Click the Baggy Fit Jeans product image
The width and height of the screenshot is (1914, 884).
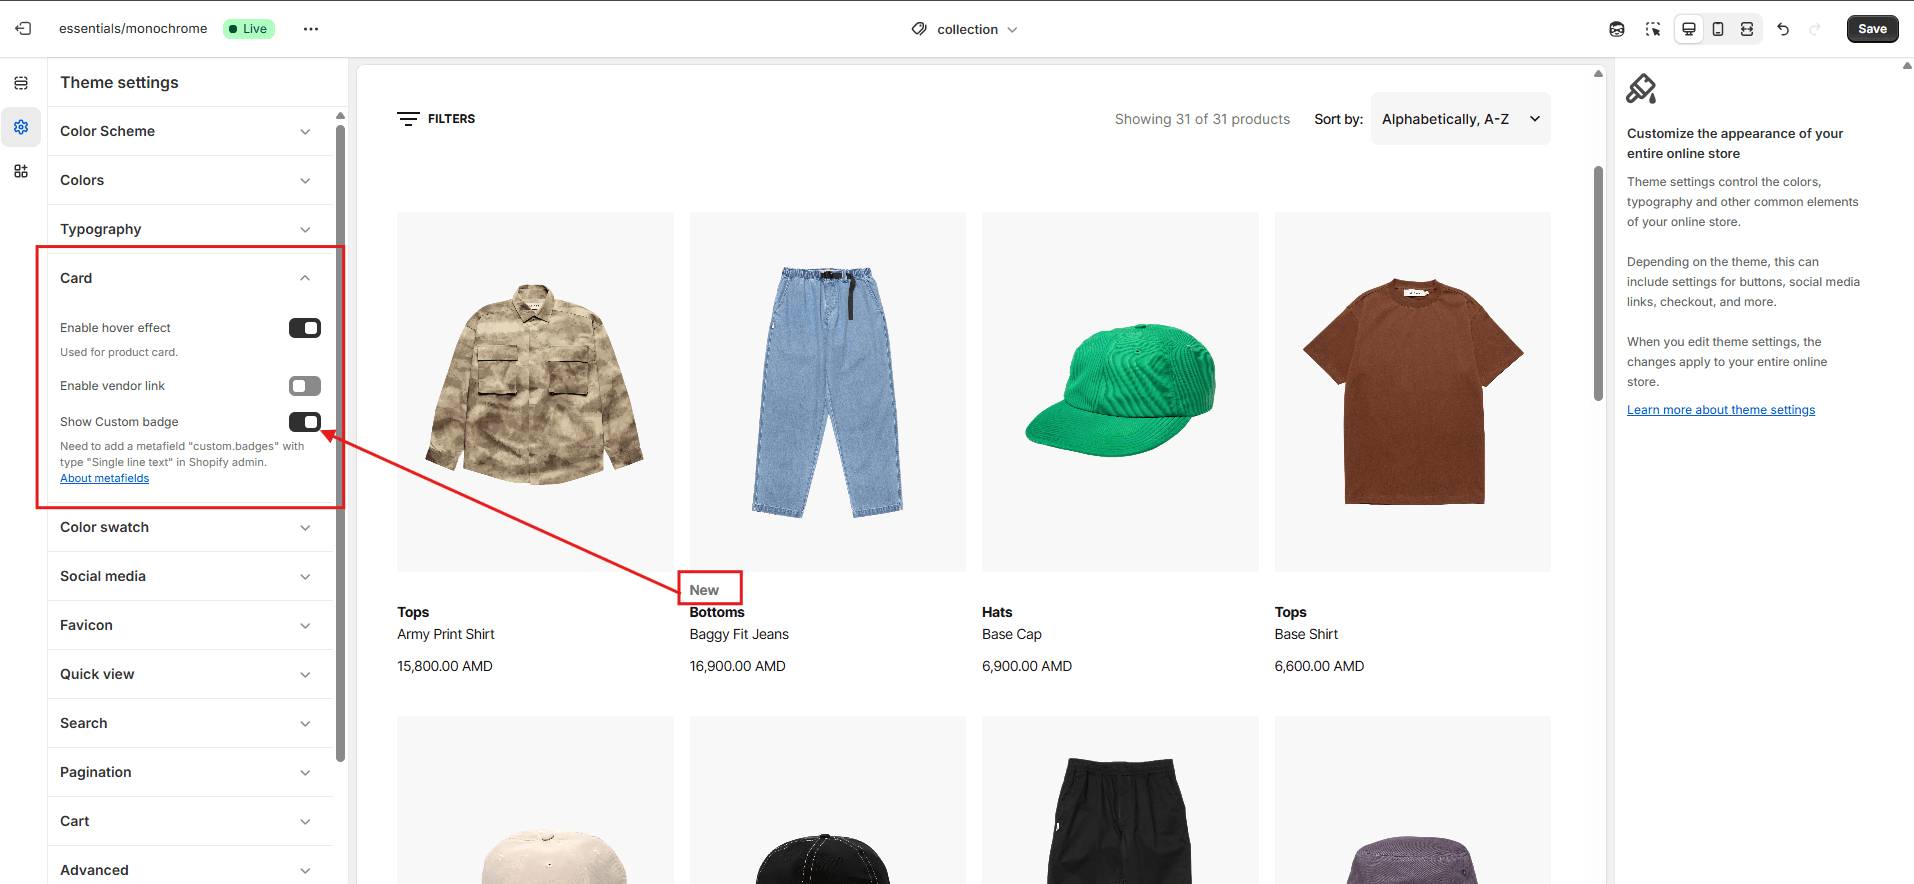click(x=828, y=391)
